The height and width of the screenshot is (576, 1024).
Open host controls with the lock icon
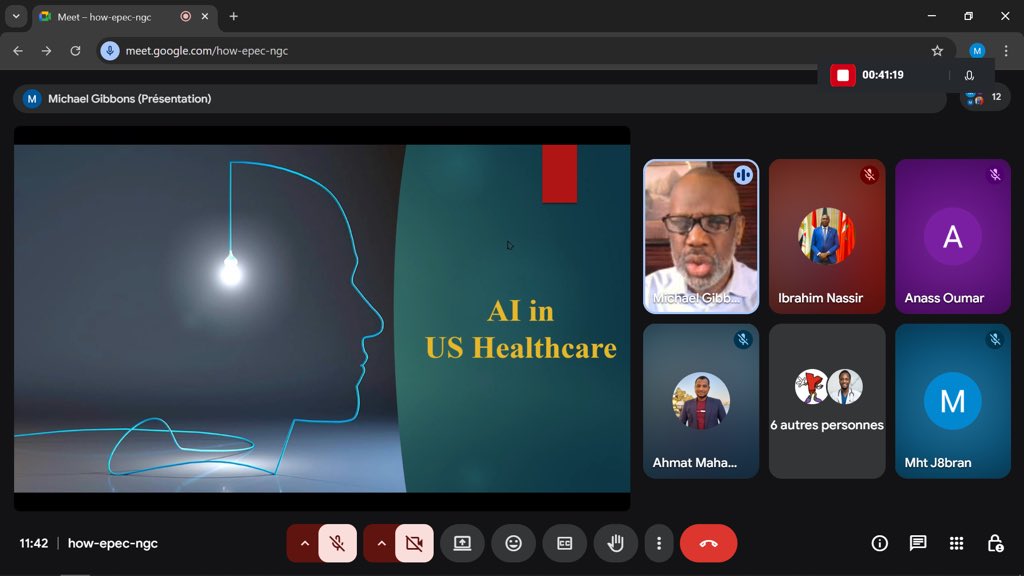click(995, 543)
